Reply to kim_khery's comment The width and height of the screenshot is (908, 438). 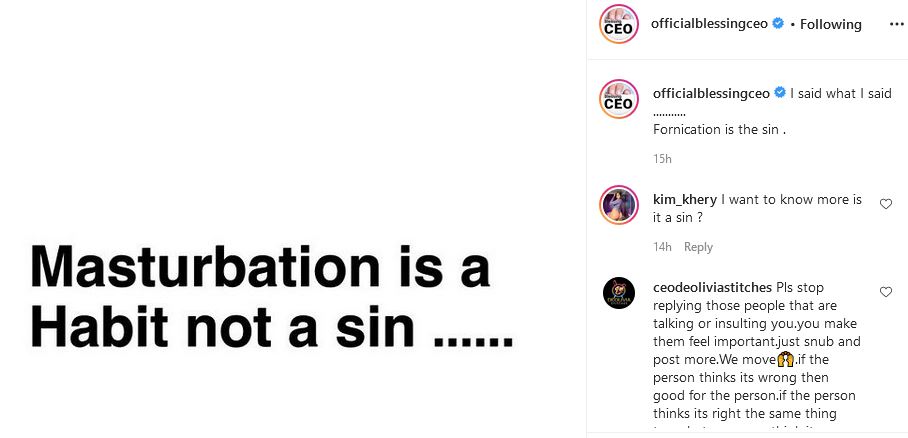pyautogui.click(x=698, y=247)
